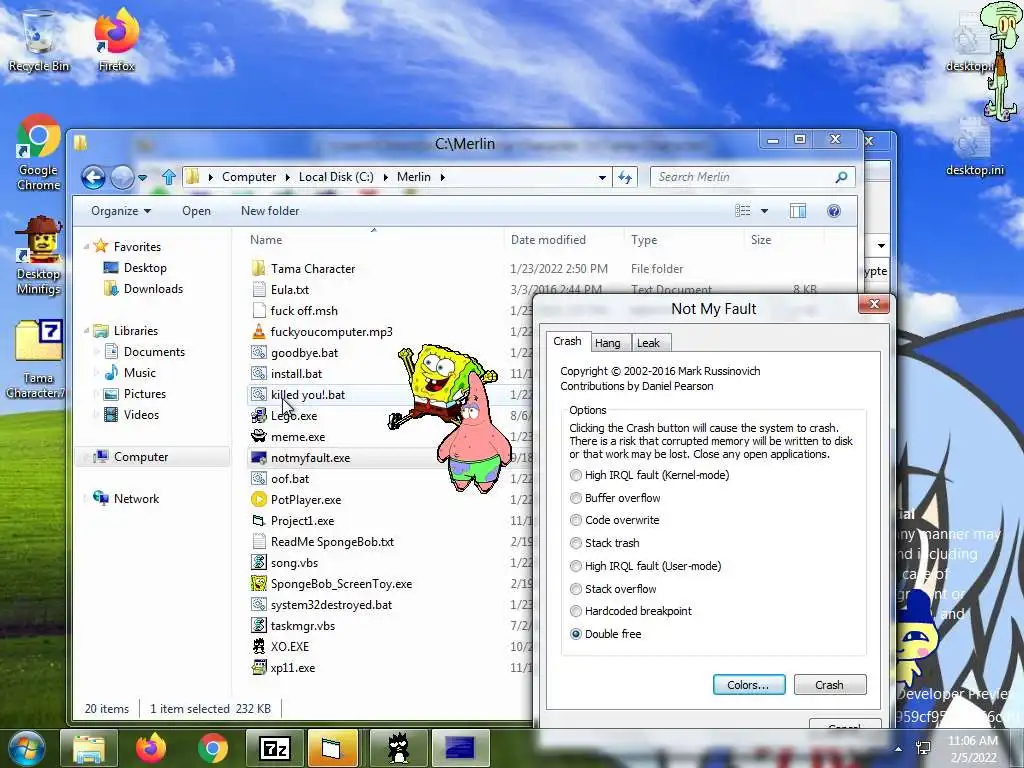Click the Colors... button
This screenshot has width=1024, height=768.
(748, 685)
